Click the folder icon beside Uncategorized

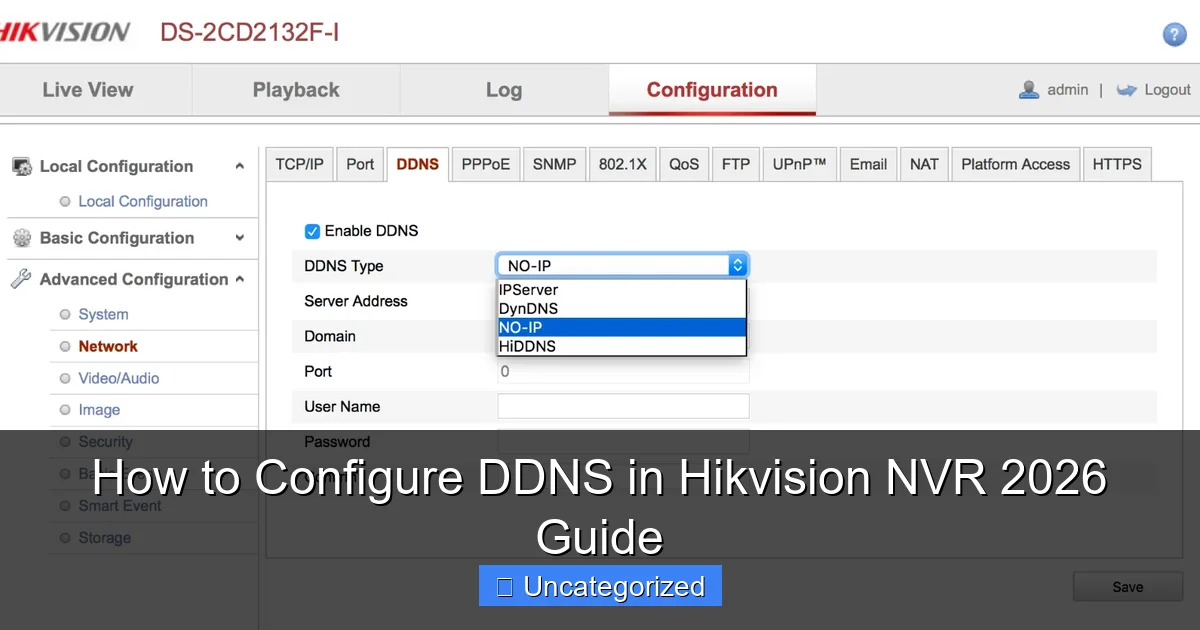tap(505, 586)
